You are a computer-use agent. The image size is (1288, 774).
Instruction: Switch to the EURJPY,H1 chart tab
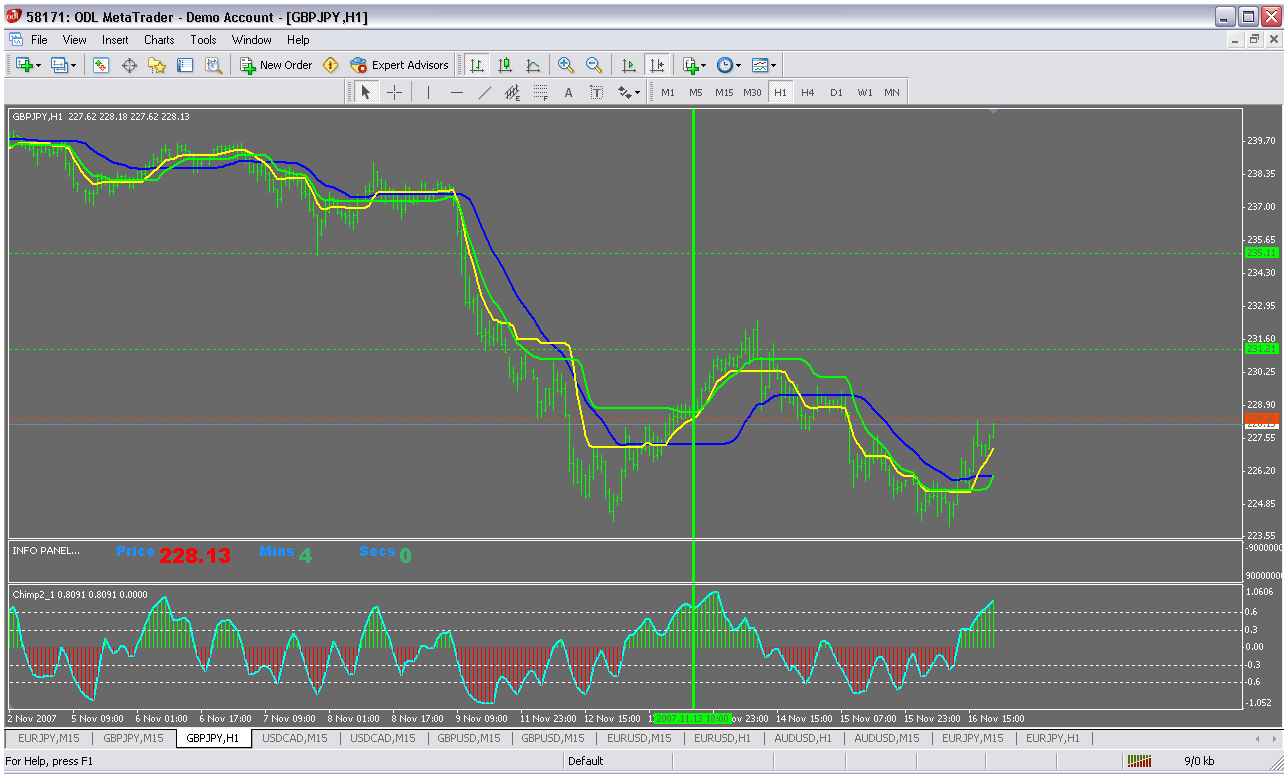pyautogui.click(x=1053, y=738)
